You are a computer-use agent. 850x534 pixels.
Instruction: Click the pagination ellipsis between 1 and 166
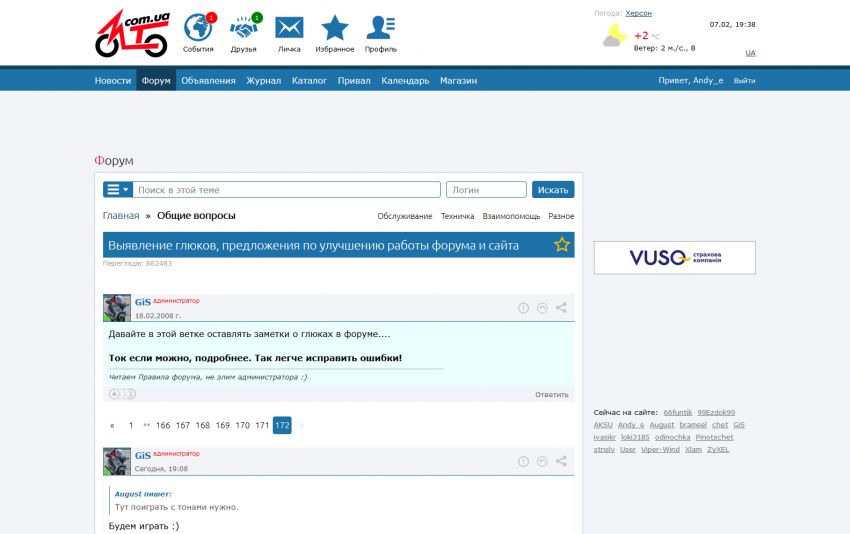pos(146,425)
